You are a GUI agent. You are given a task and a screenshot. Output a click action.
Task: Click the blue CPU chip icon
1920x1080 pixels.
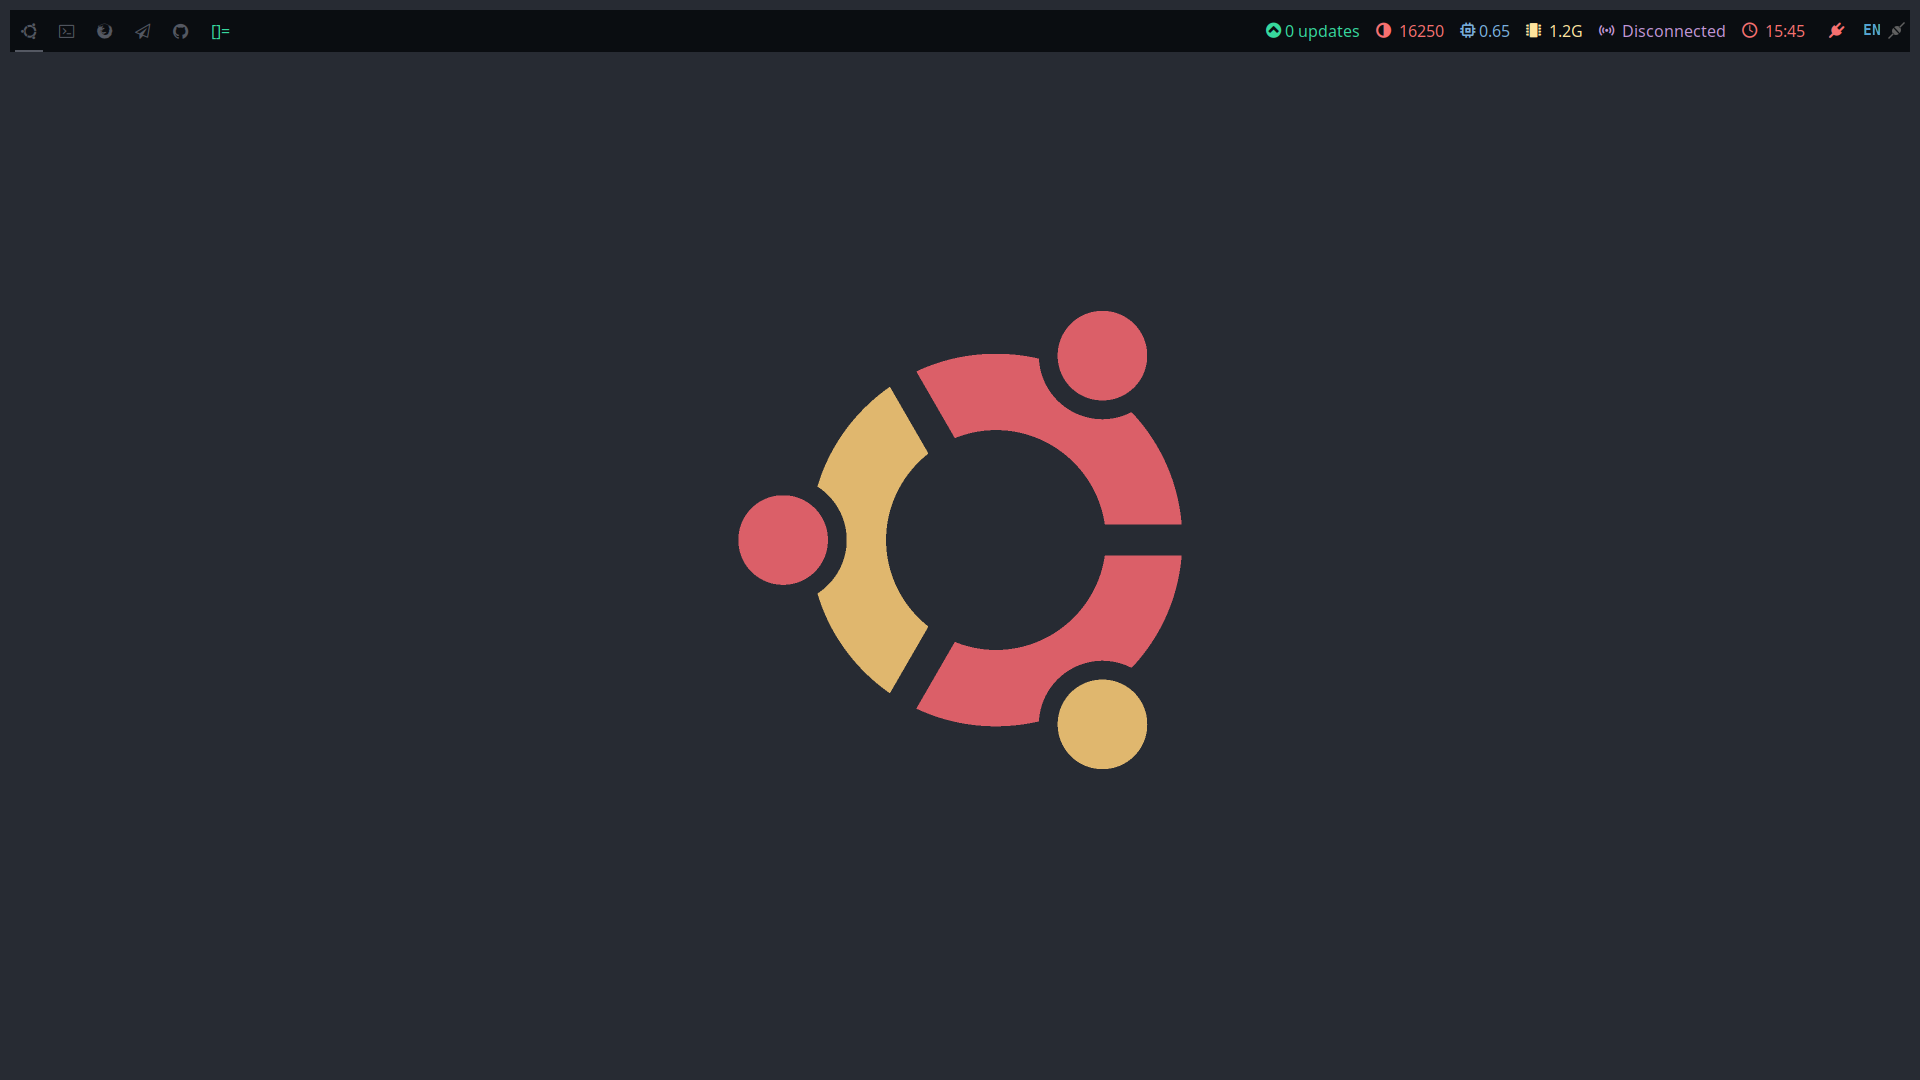[1467, 30]
